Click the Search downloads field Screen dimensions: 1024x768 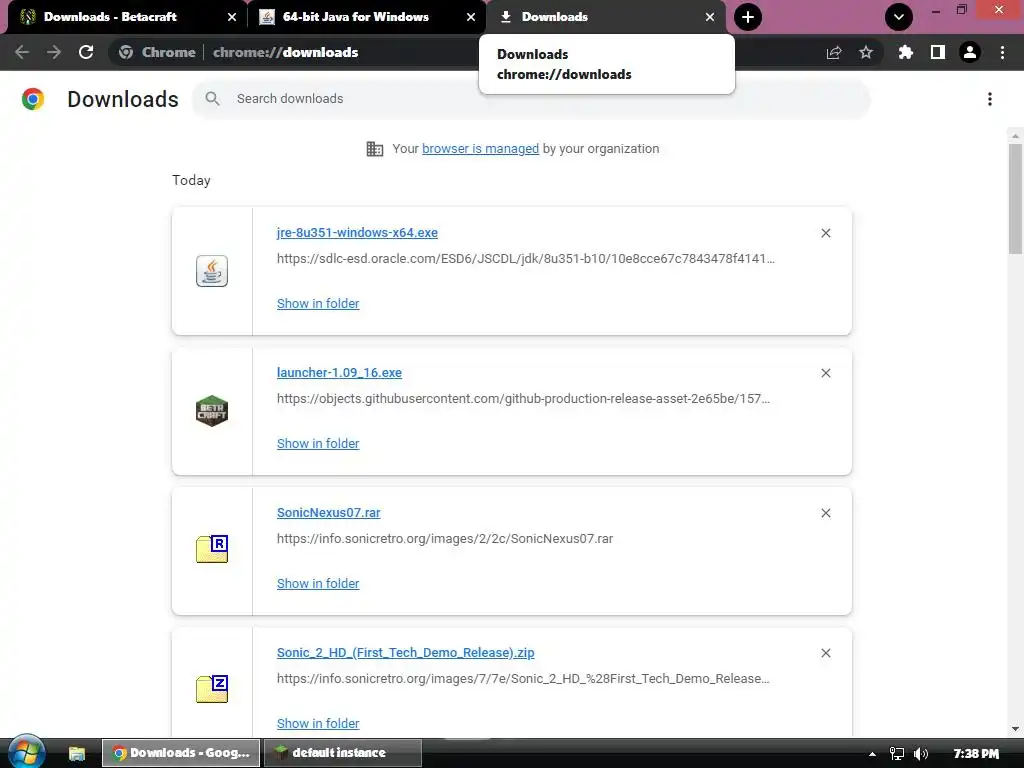coord(531,99)
